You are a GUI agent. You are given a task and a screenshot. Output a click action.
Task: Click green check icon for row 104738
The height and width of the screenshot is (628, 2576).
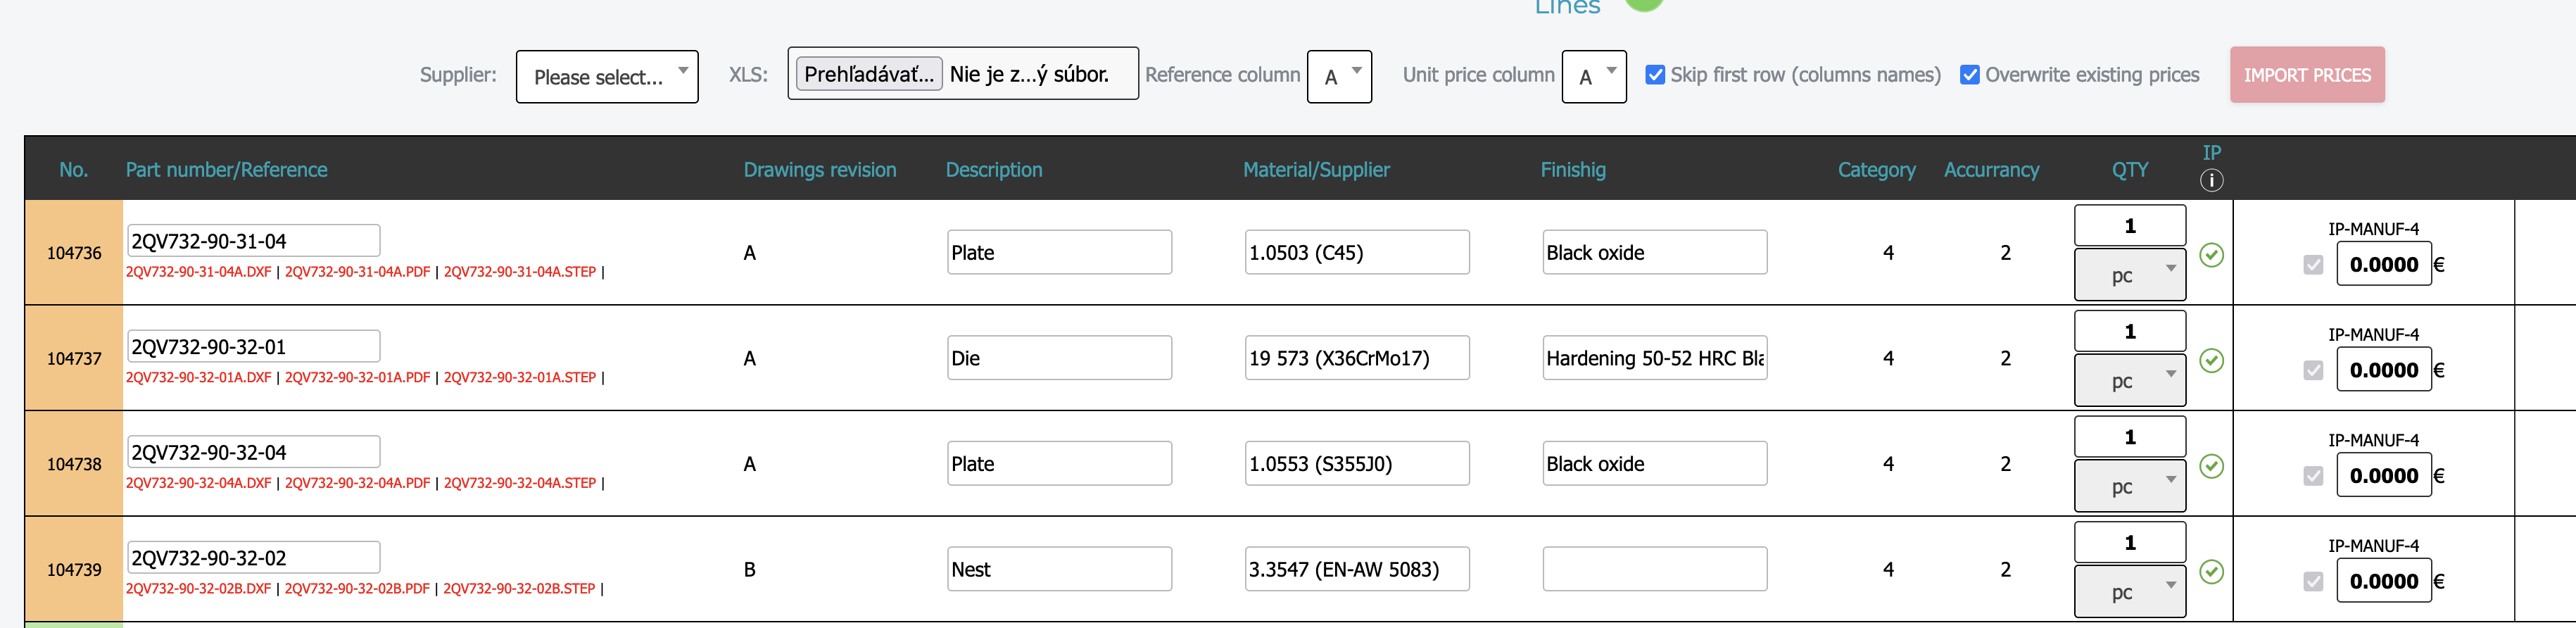(2211, 466)
